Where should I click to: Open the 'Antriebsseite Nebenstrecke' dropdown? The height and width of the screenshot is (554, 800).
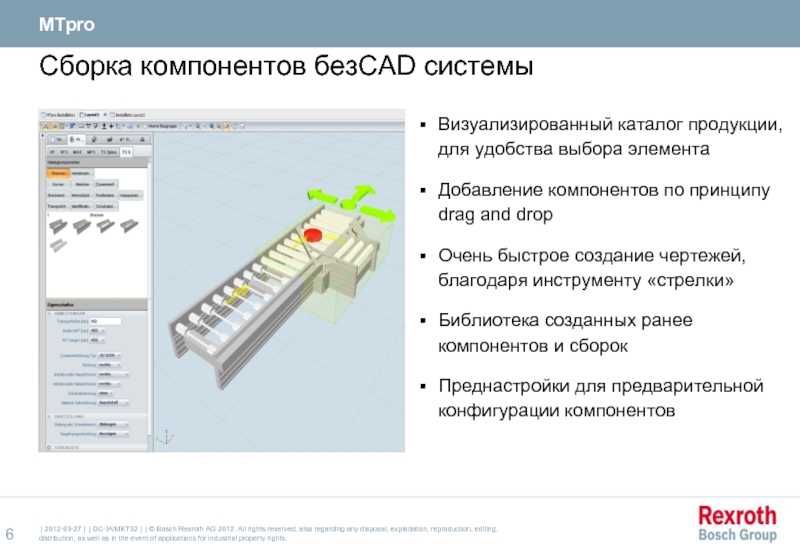[109, 384]
